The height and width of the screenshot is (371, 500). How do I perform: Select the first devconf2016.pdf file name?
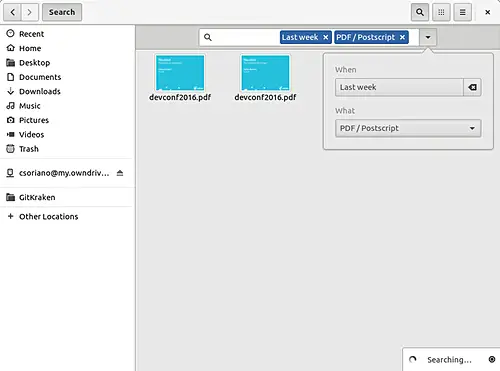[x=180, y=97]
